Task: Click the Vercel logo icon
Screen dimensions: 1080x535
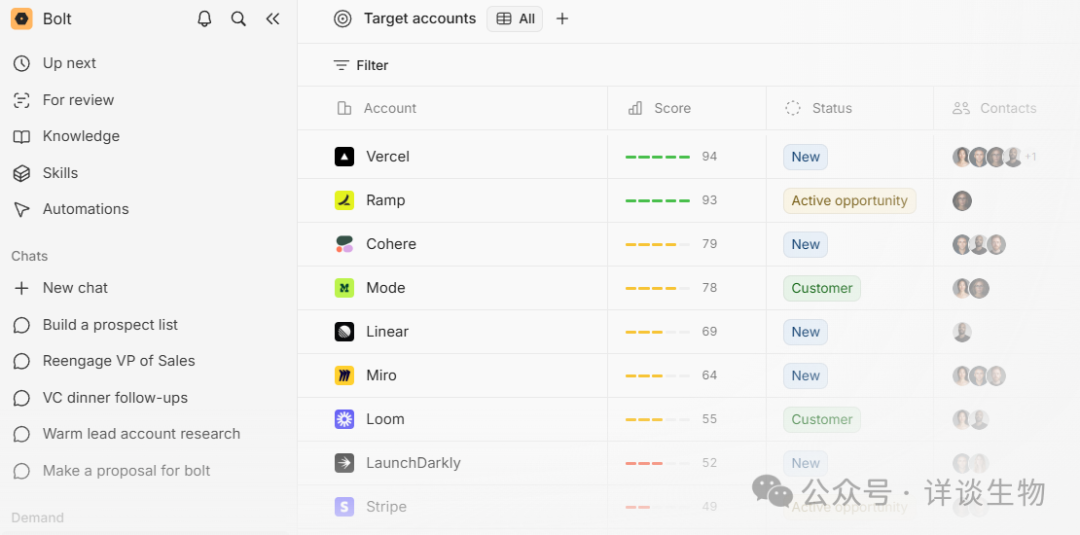Action: pos(344,157)
